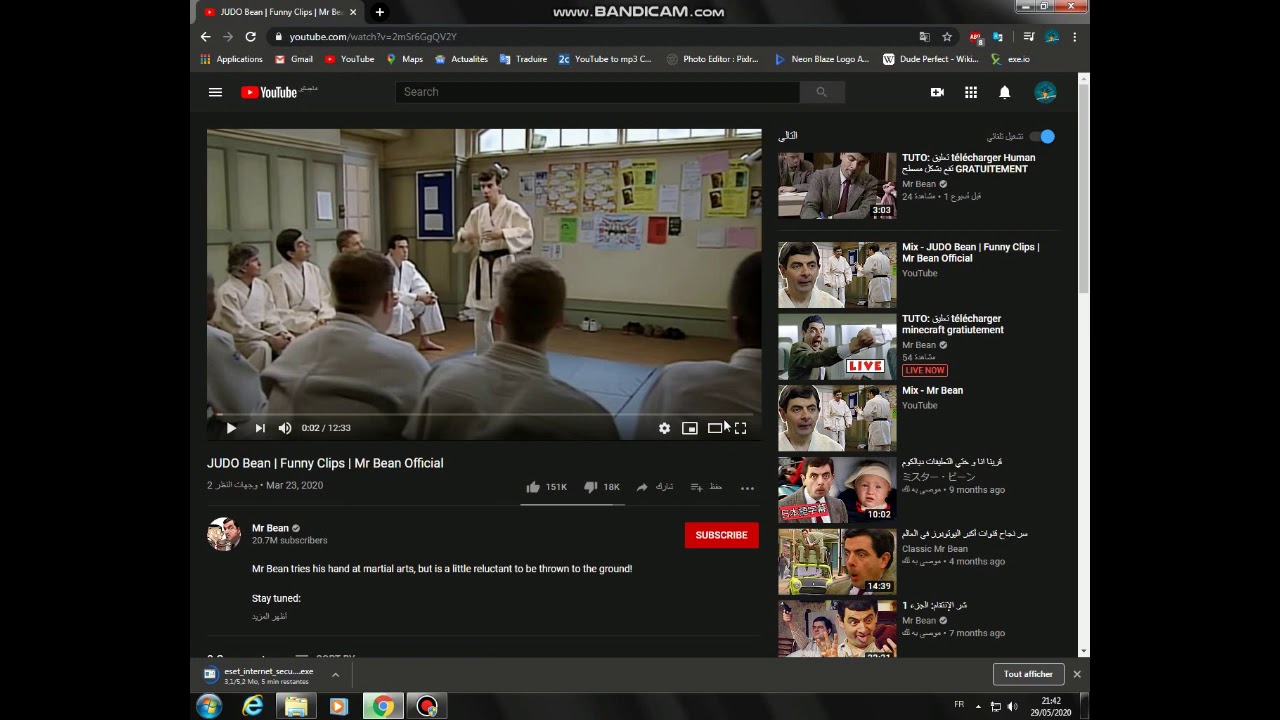
Task: Skip to the next video
Action: [260, 428]
